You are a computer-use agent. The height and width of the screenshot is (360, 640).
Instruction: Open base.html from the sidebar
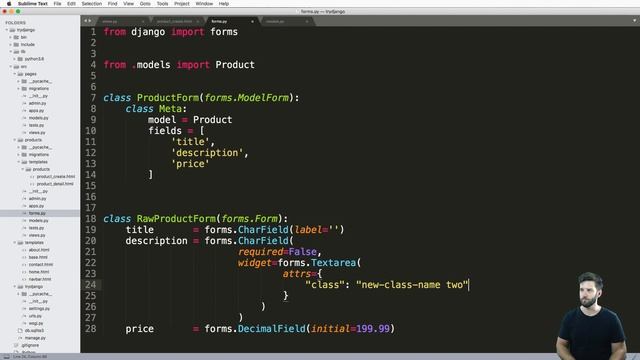(38, 258)
